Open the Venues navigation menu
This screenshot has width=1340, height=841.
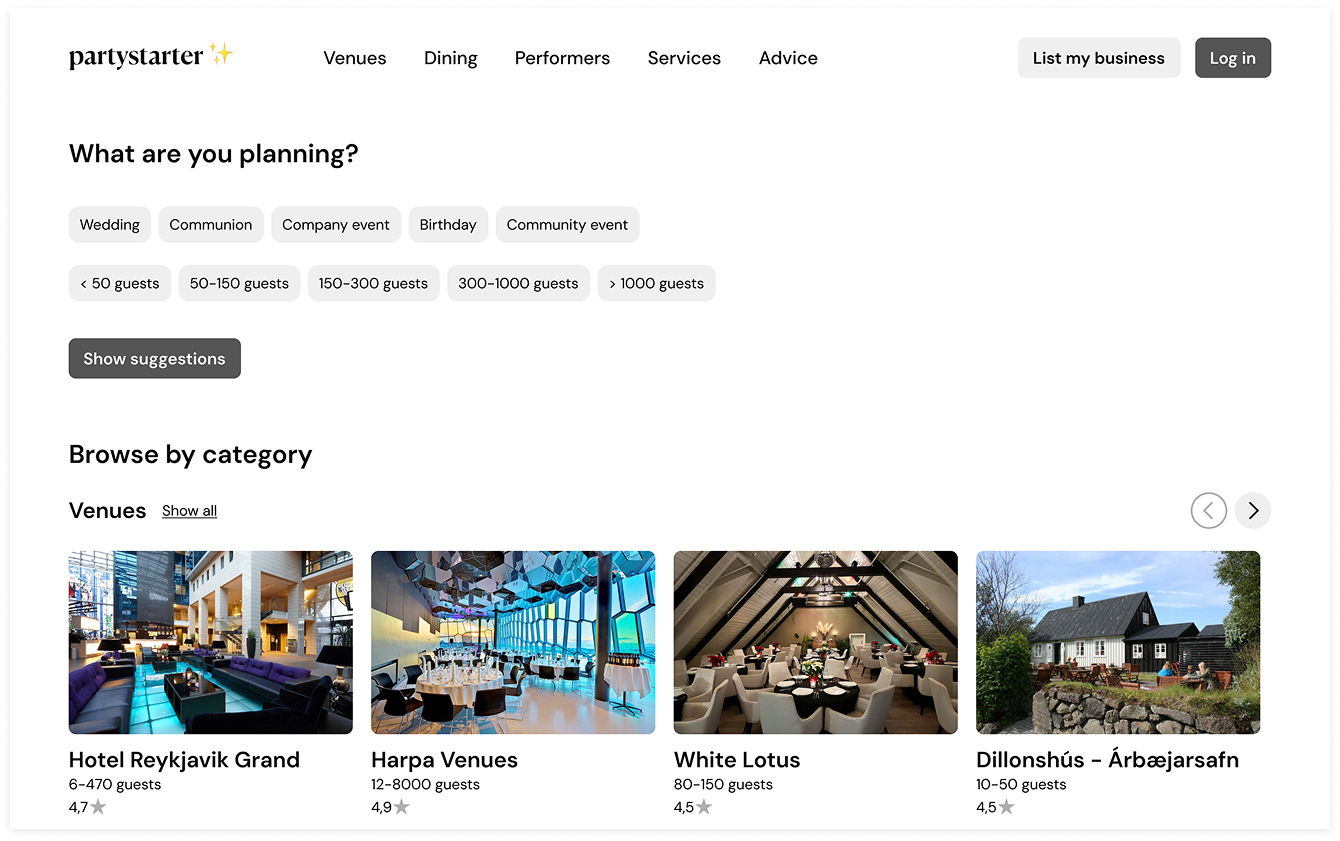pyautogui.click(x=354, y=58)
